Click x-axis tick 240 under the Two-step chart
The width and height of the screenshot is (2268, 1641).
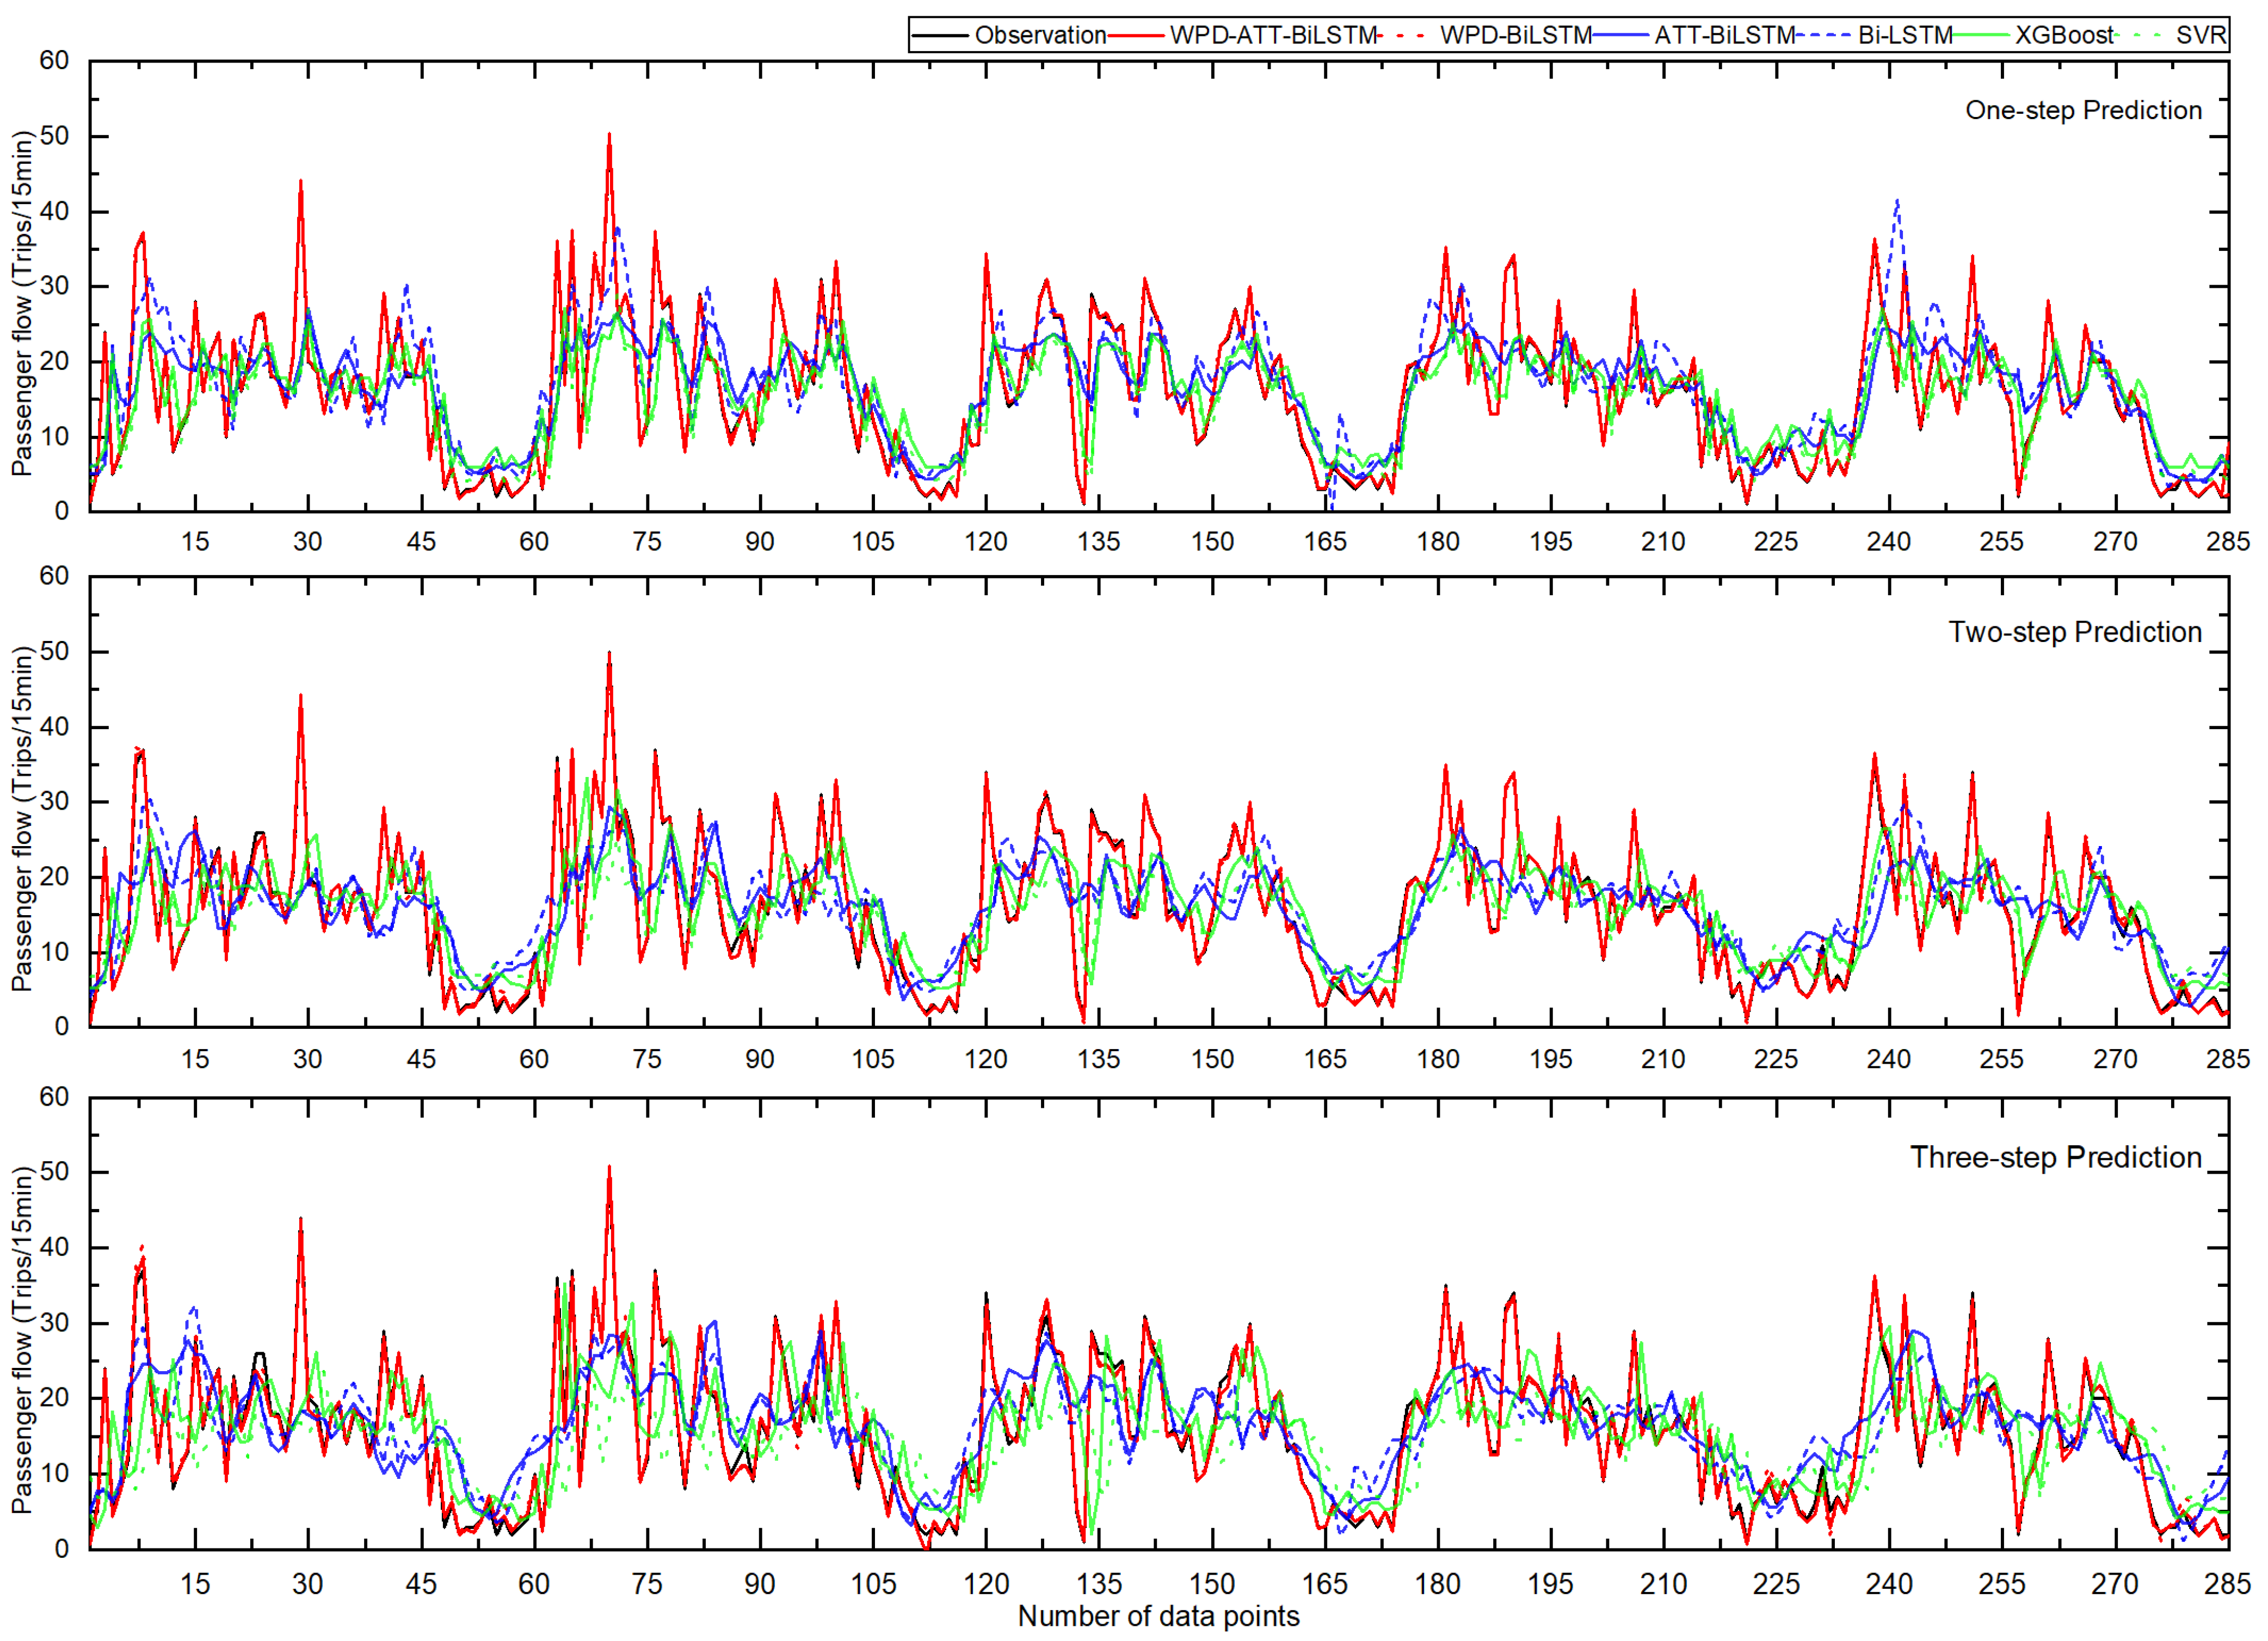tap(1889, 1059)
